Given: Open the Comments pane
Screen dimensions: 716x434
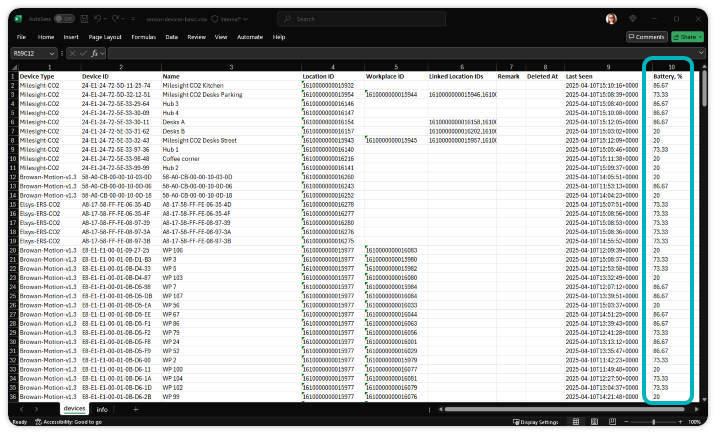Looking at the screenshot, I should (647, 37).
